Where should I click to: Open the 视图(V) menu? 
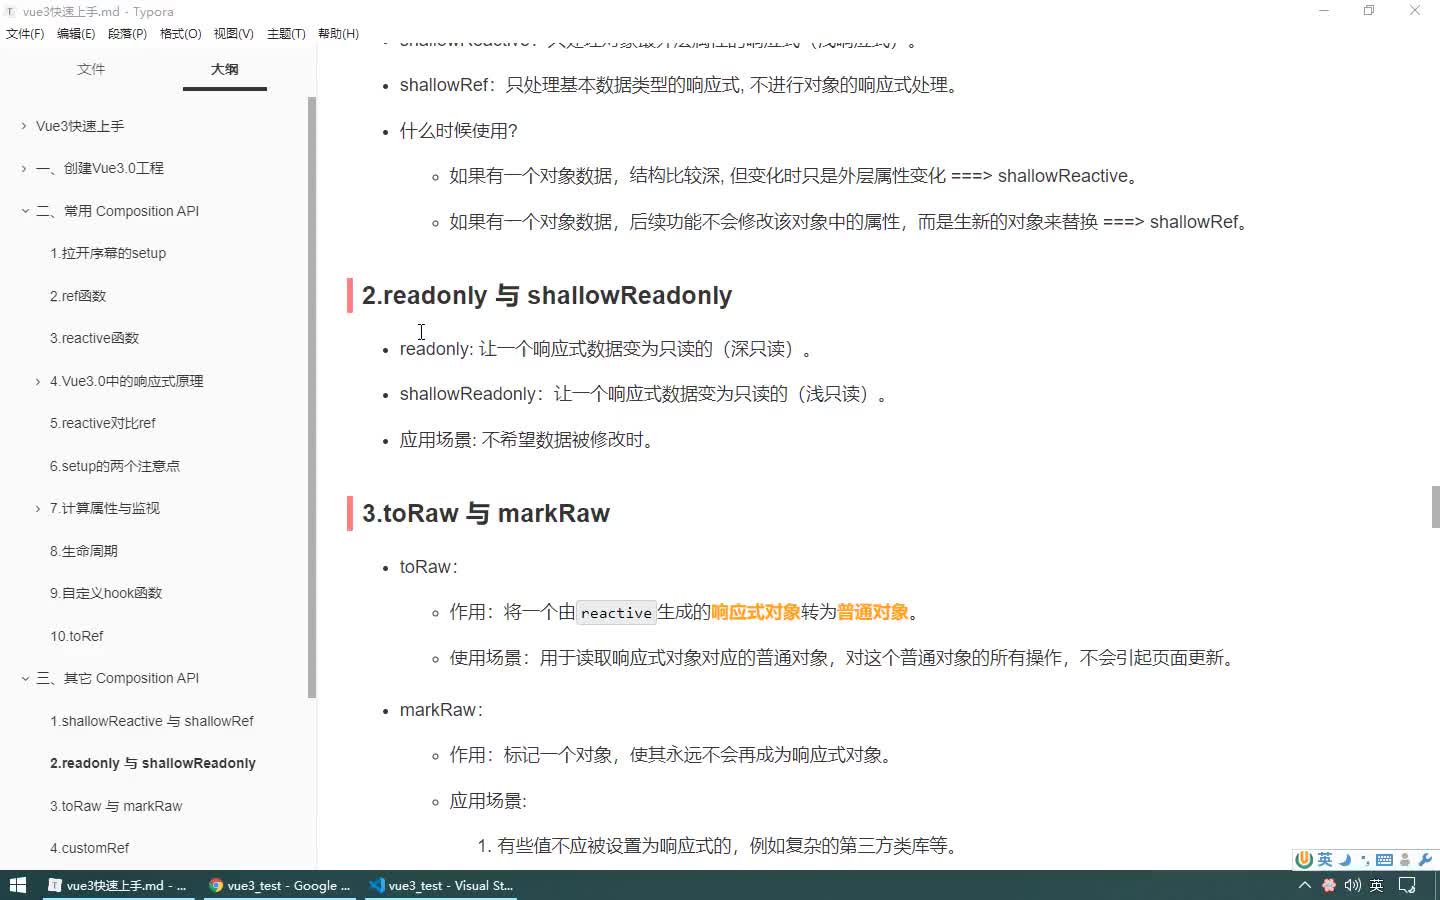[x=233, y=34]
